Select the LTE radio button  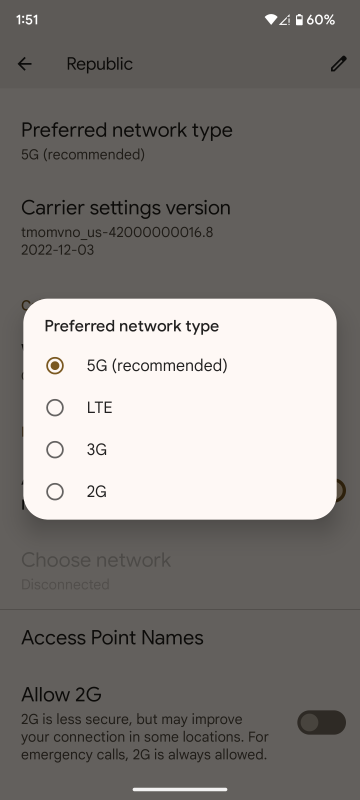click(55, 408)
